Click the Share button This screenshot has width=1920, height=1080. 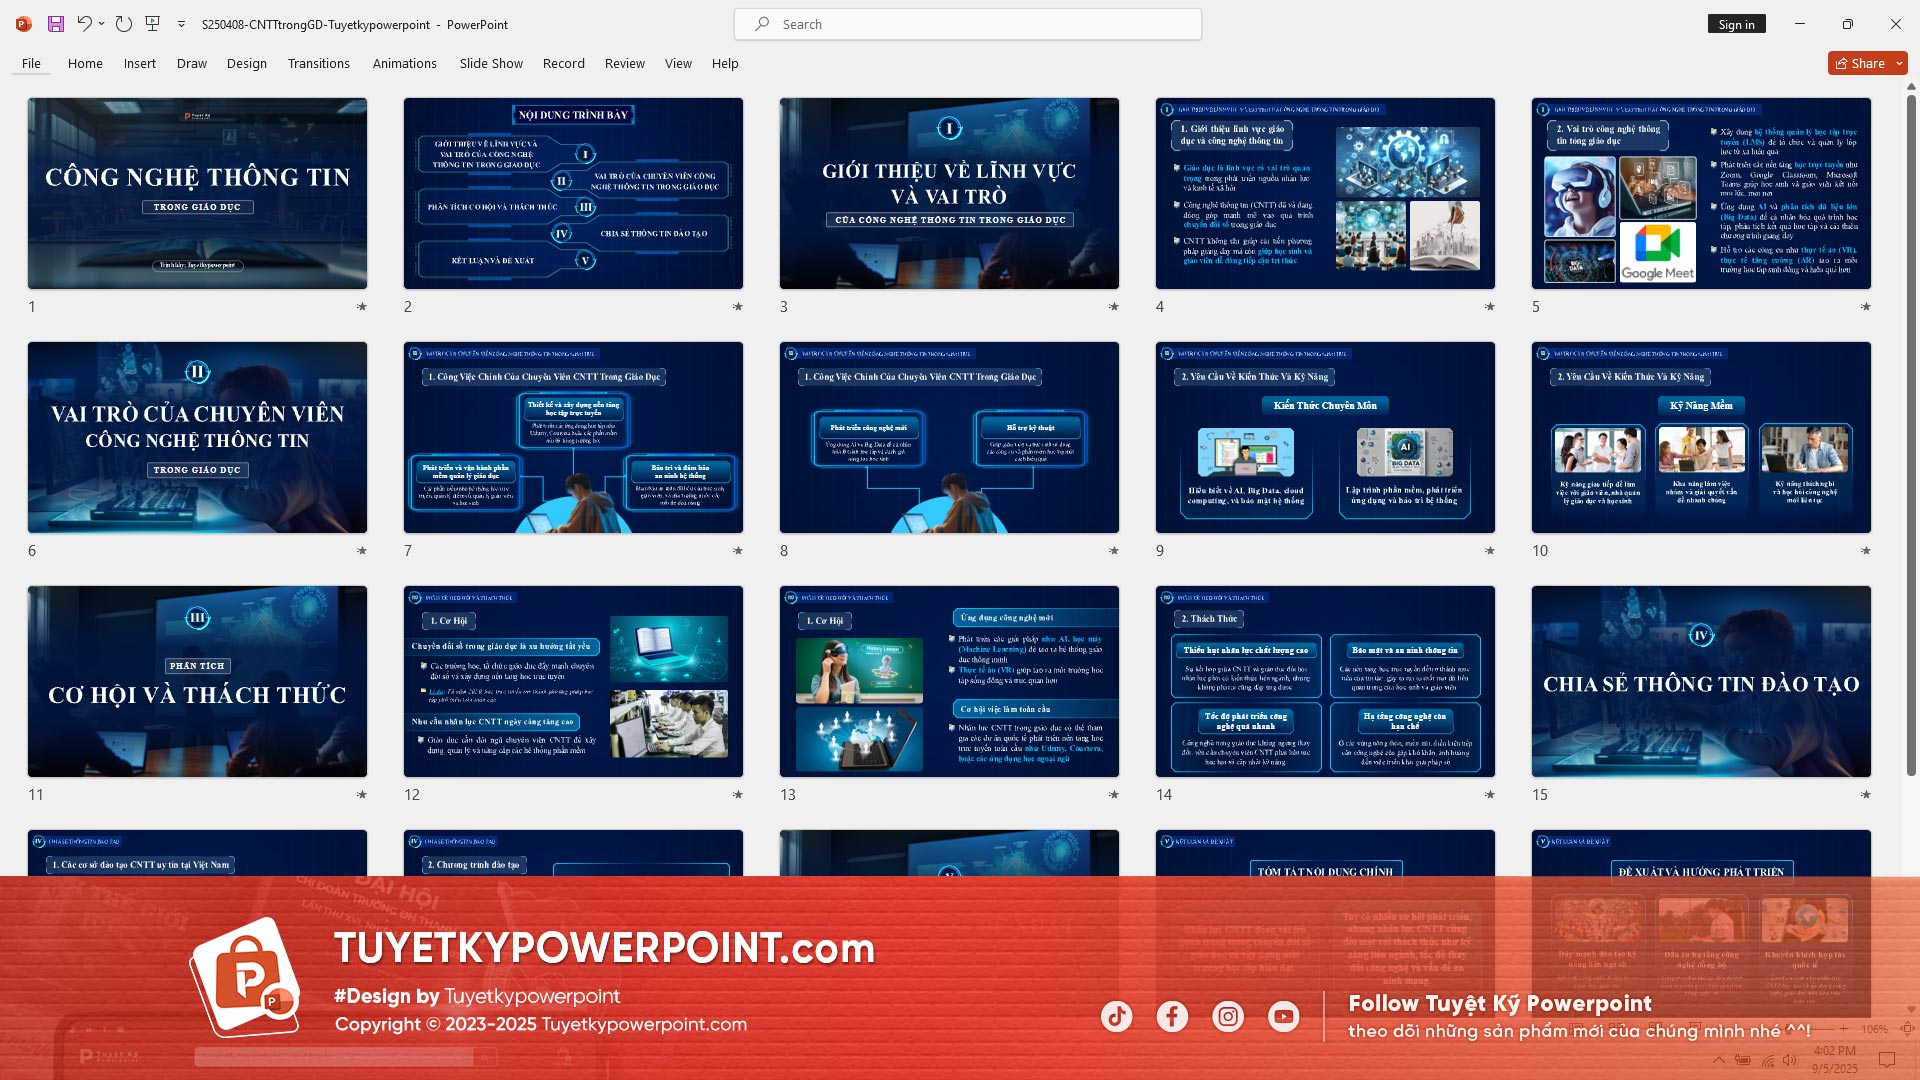point(1859,63)
